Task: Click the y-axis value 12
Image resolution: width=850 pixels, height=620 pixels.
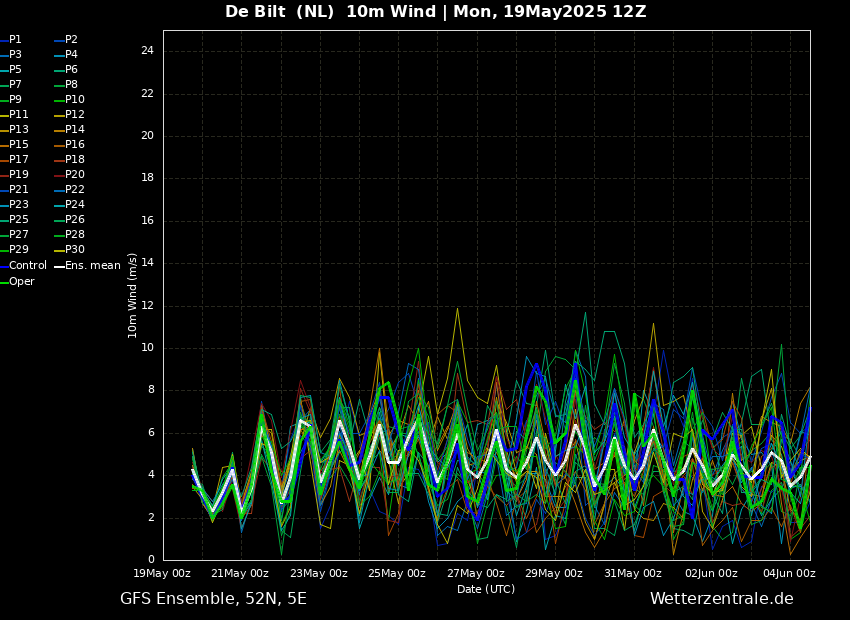Action: tap(147, 306)
